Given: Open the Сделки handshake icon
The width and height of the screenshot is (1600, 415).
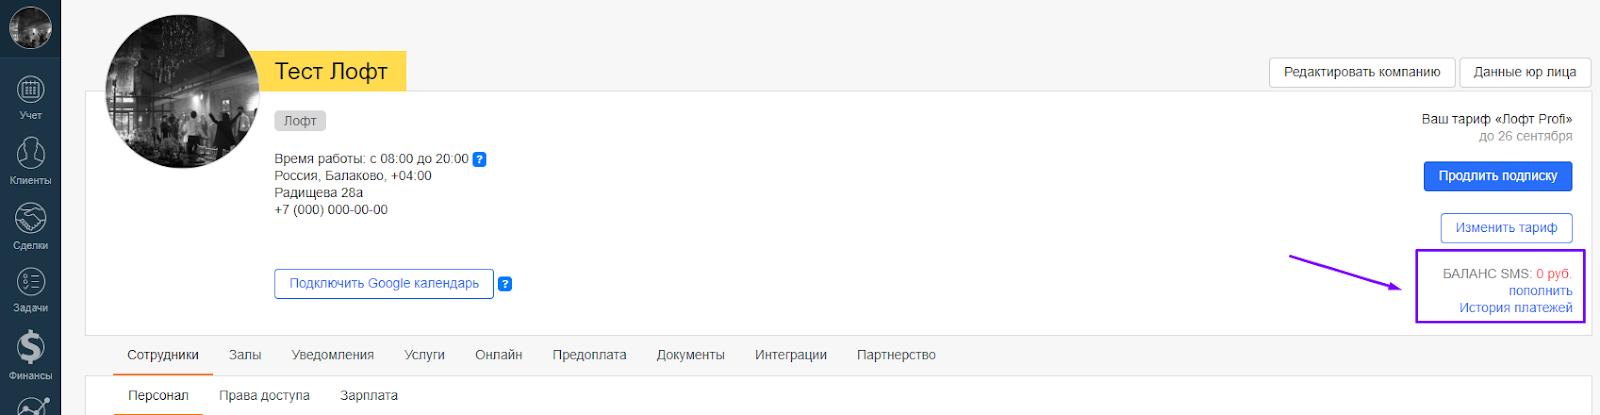Looking at the screenshot, I should [x=30, y=220].
